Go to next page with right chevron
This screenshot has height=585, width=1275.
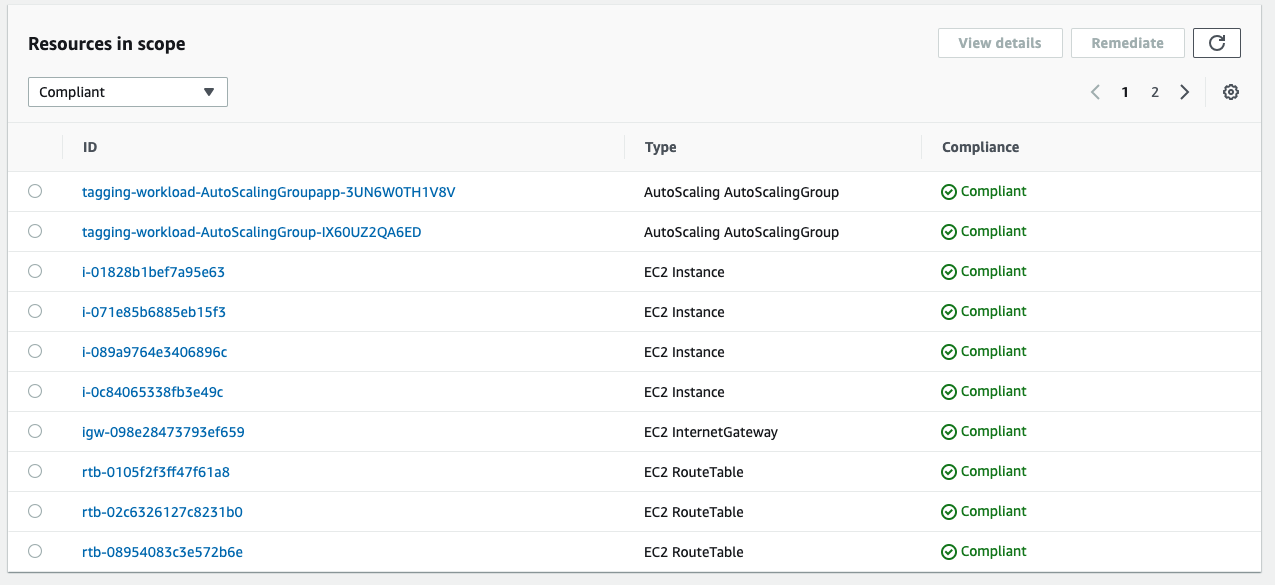[1185, 92]
